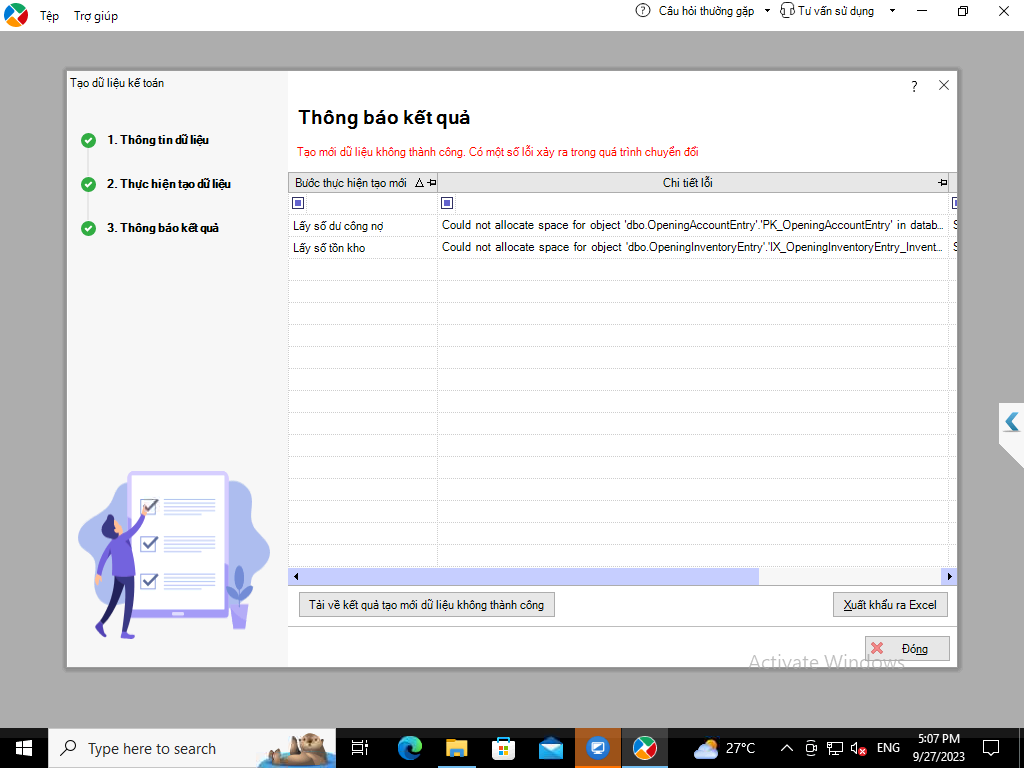Toggle filter box under 'Bước thực hiện tạo mới'
Viewport: 1024px width, 768px height.
(298, 203)
